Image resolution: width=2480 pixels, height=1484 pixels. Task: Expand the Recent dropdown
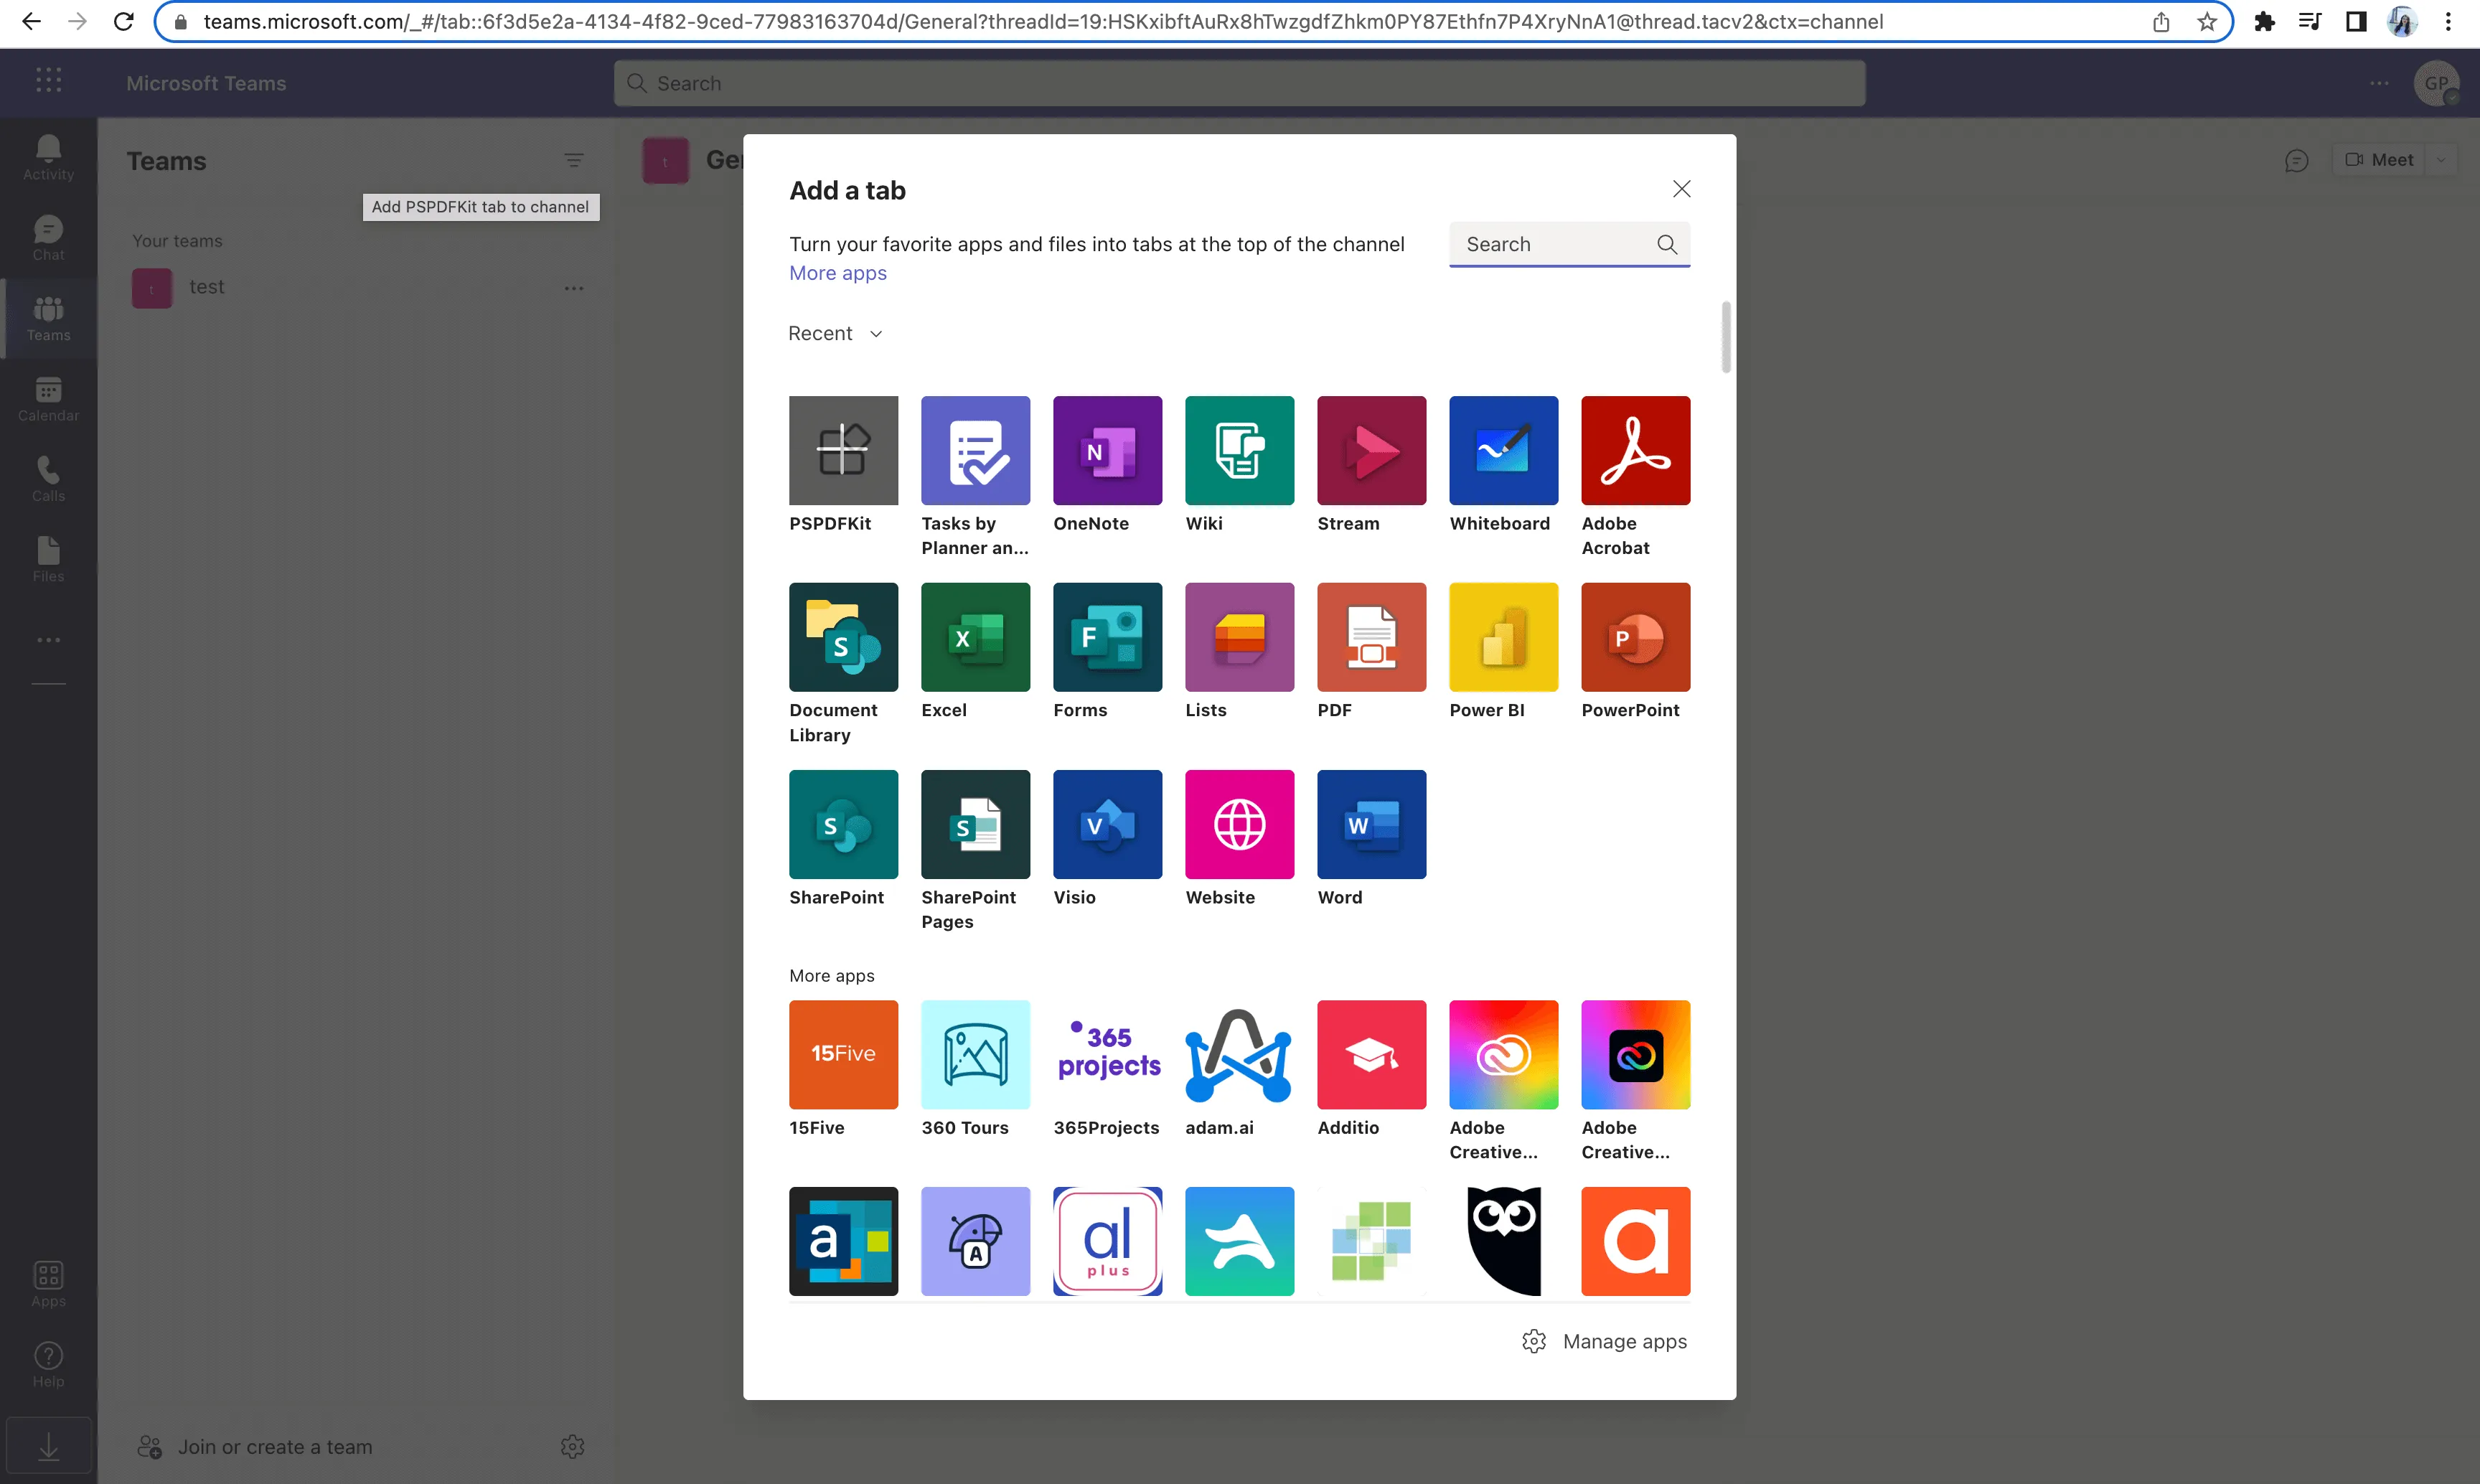[x=835, y=333]
